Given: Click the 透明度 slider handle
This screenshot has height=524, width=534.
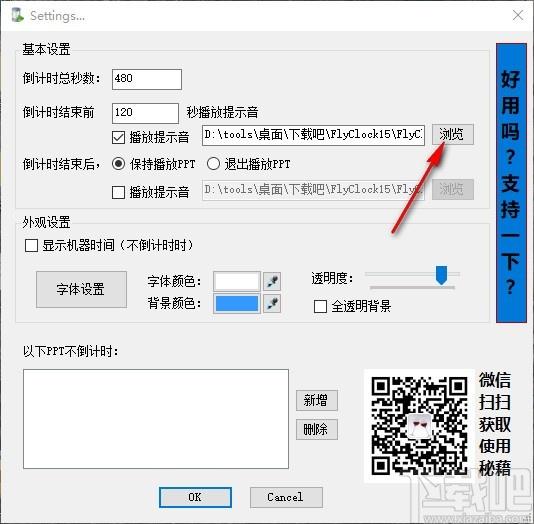Looking at the screenshot, I should click(x=442, y=275).
